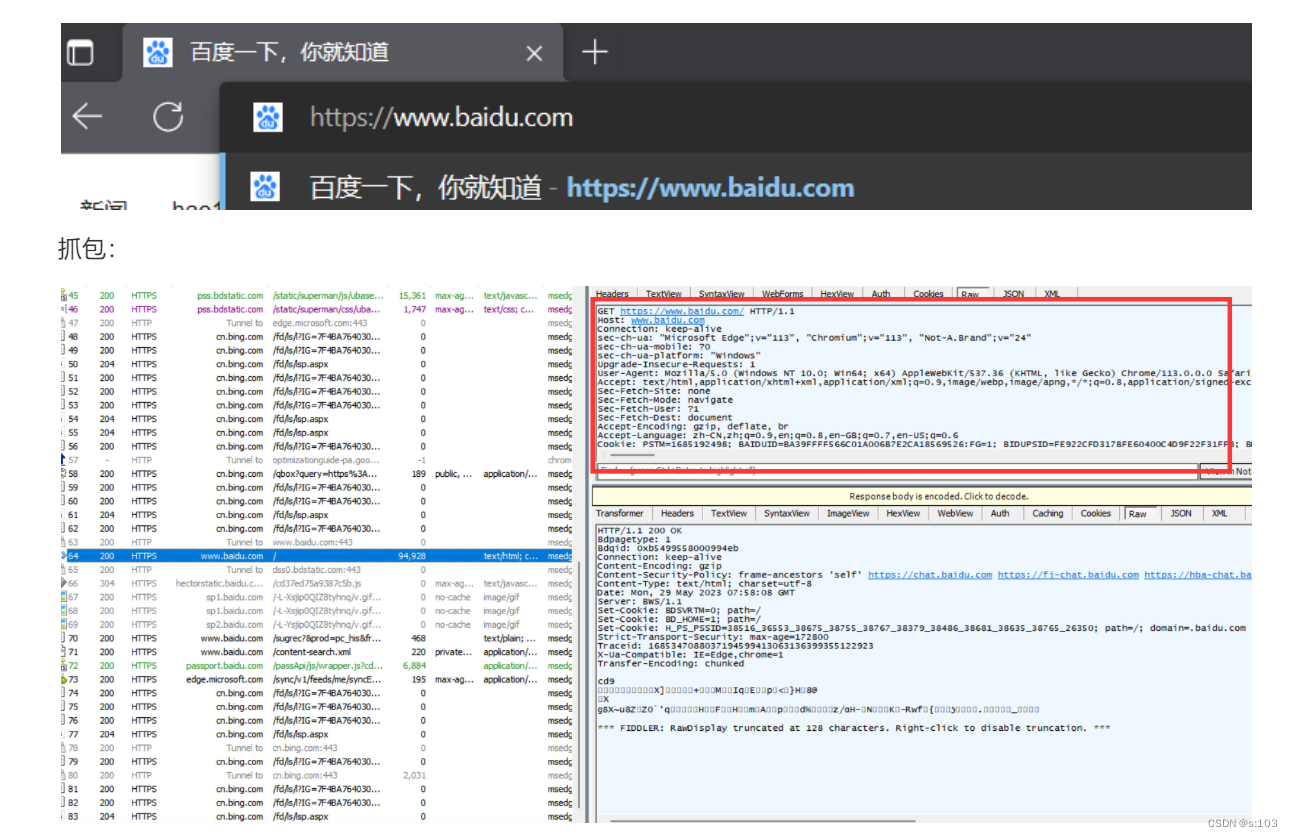Click session 64 selected row icon
The image size is (1293, 837).
pyautogui.click(x=65, y=556)
